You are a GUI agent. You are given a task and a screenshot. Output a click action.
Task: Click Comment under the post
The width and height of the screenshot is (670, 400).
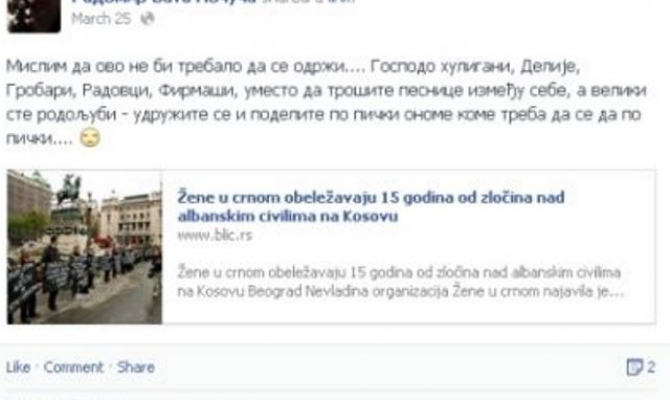73,367
